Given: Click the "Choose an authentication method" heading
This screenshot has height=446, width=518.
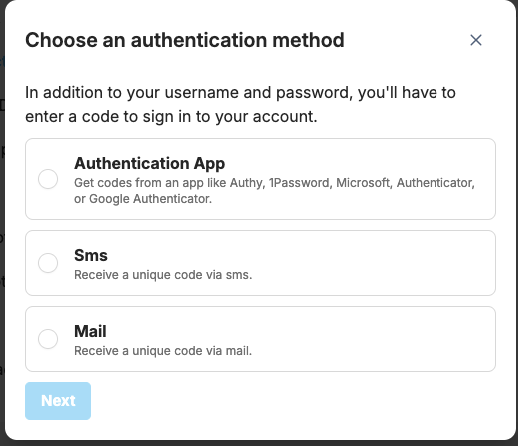Looking at the screenshot, I should (185, 40).
